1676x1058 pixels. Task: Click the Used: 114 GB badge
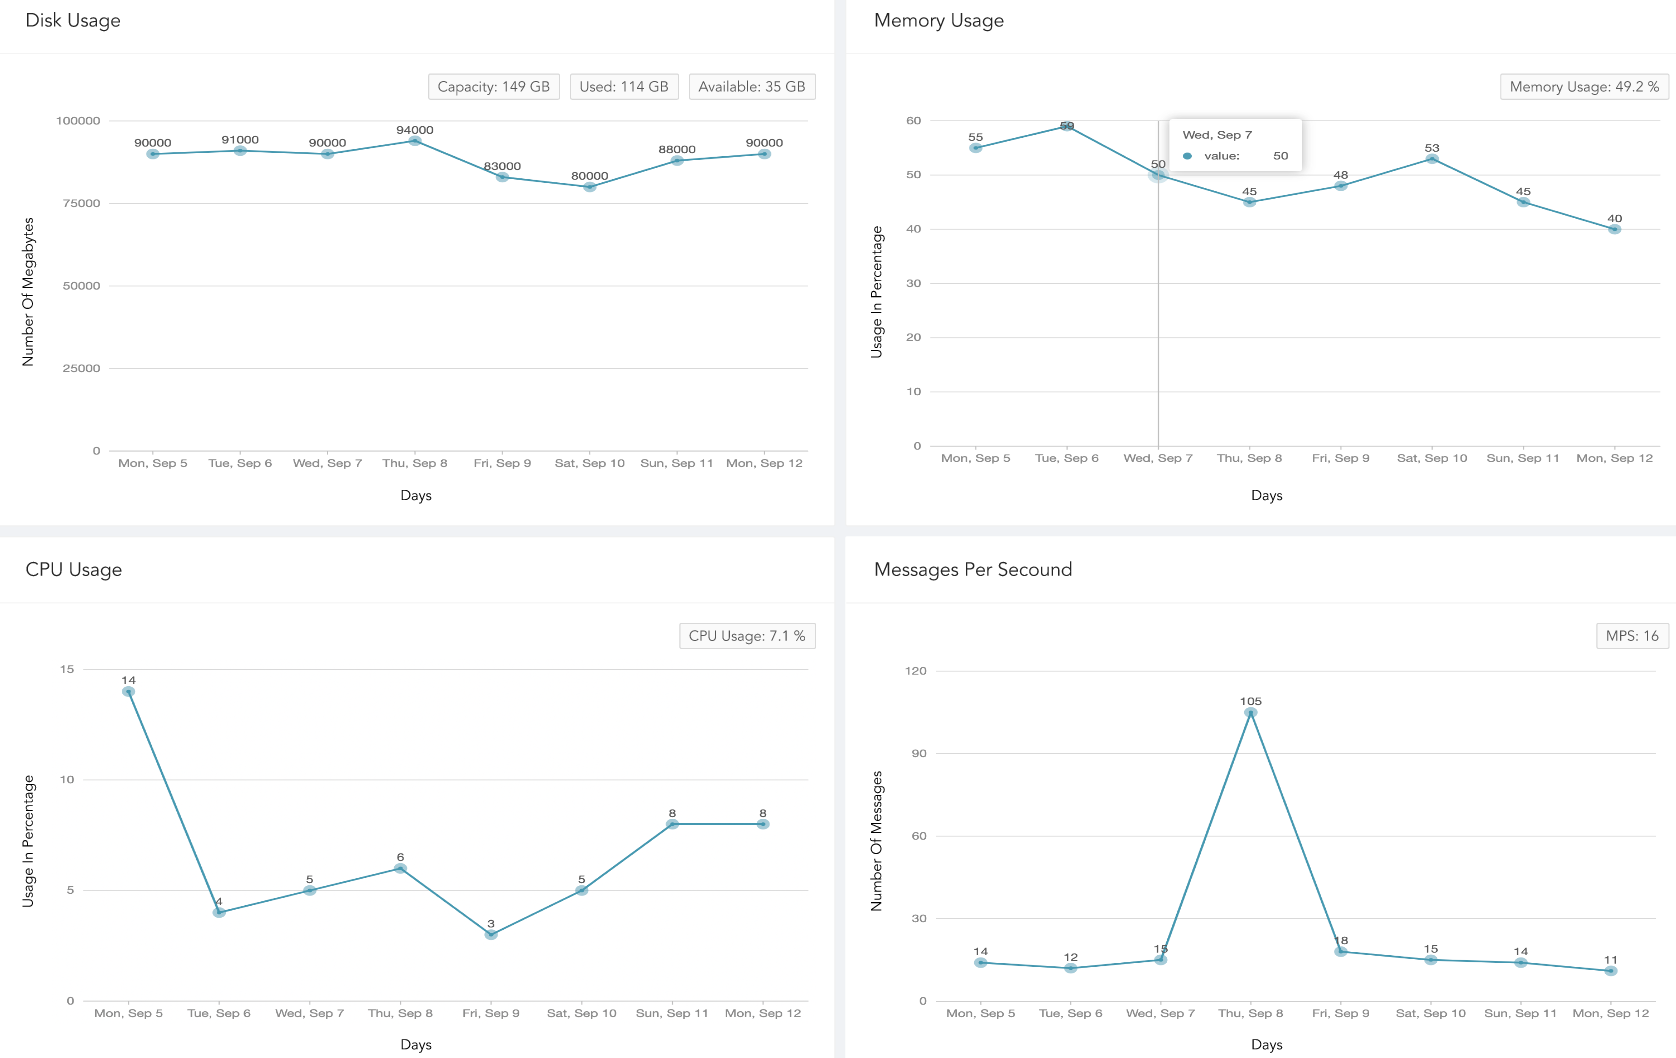[x=623, y=86]
